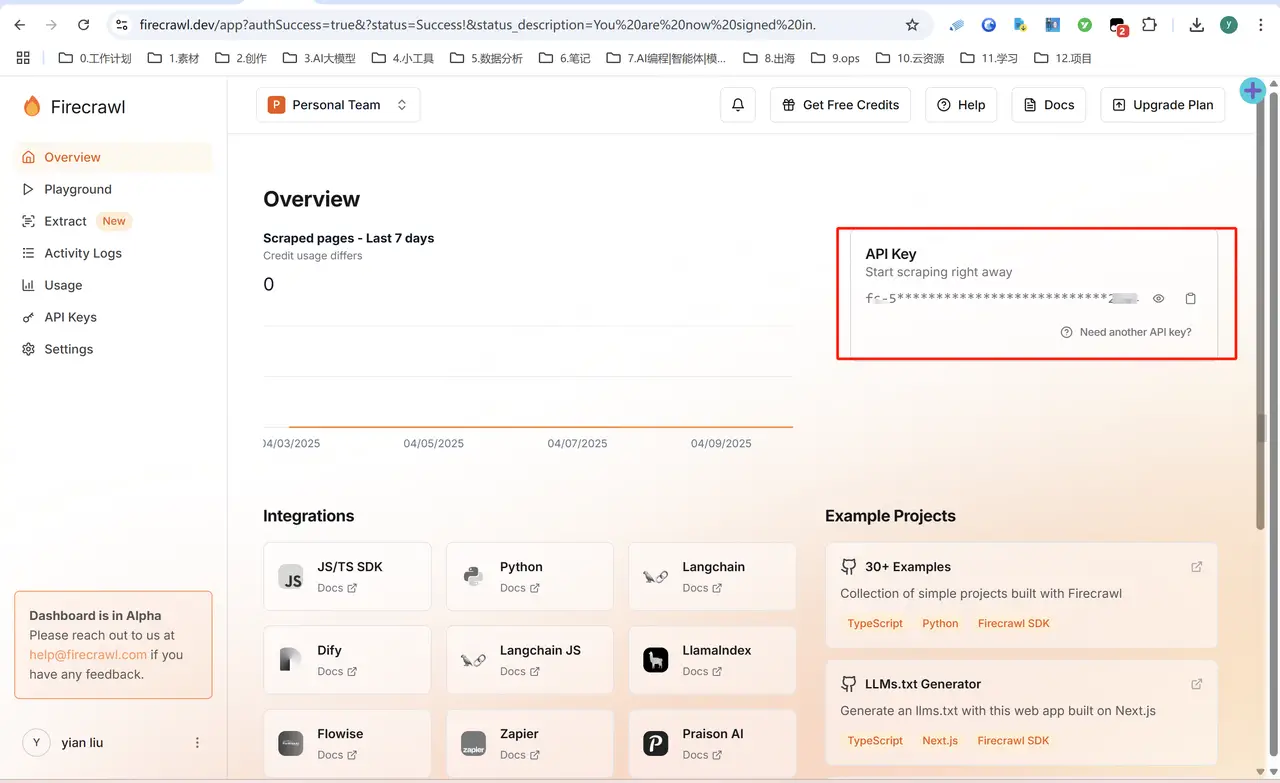Reload the page in Chrome
The height and width of the screenshot is (783, 1280).
pyautogui.click(x=83, y=25)
